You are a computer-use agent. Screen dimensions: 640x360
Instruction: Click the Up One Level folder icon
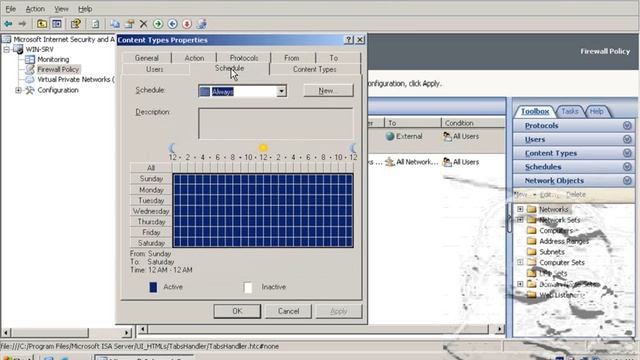[x=42, y=24]
